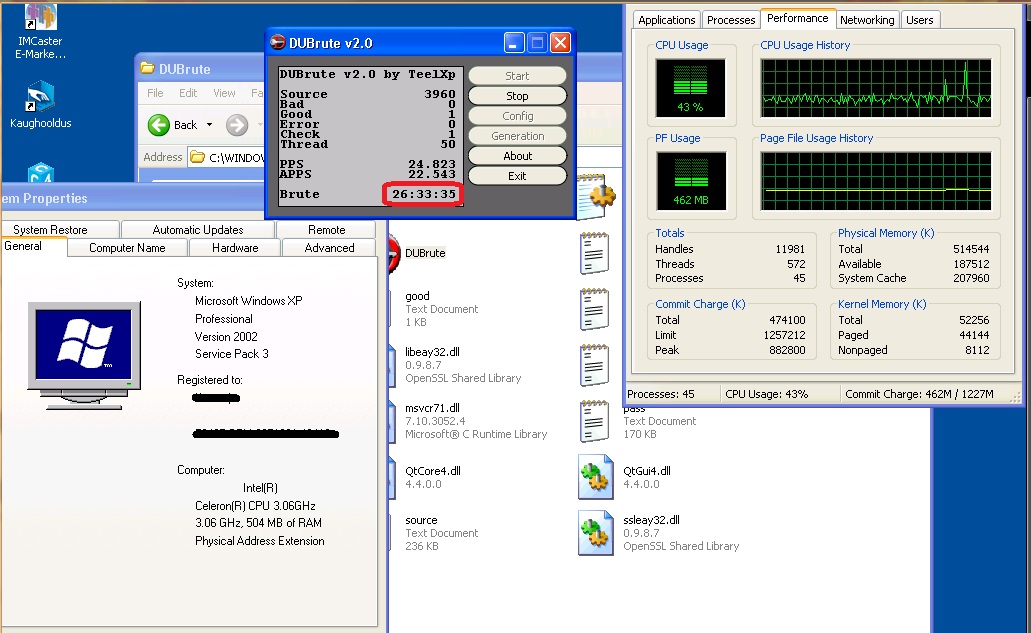Click the Page File Usage History graph
Screen dimensions: 1031x633
876,181
